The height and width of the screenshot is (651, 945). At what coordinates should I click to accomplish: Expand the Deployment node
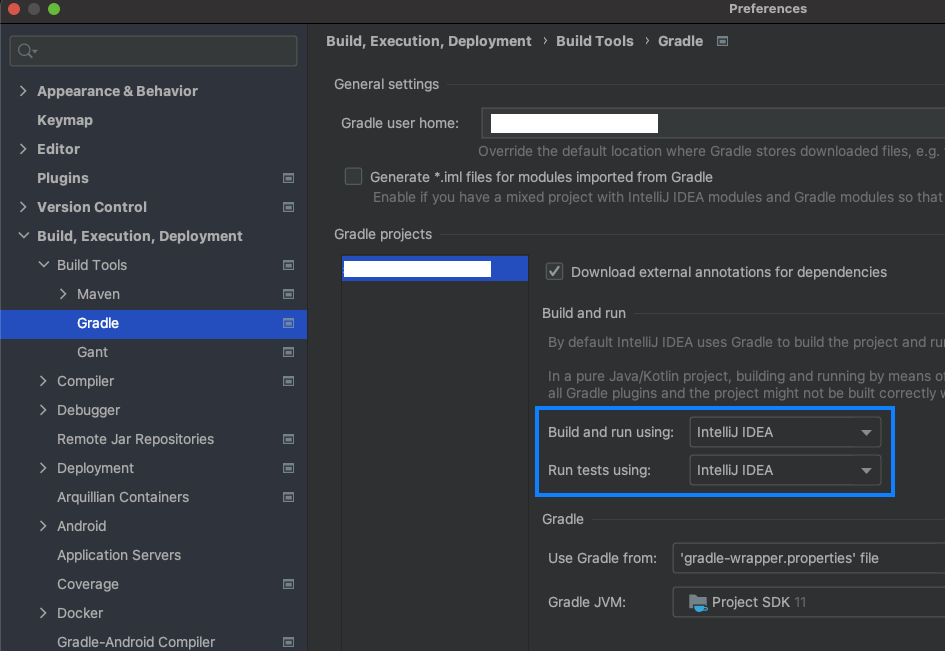pos(43,468)
